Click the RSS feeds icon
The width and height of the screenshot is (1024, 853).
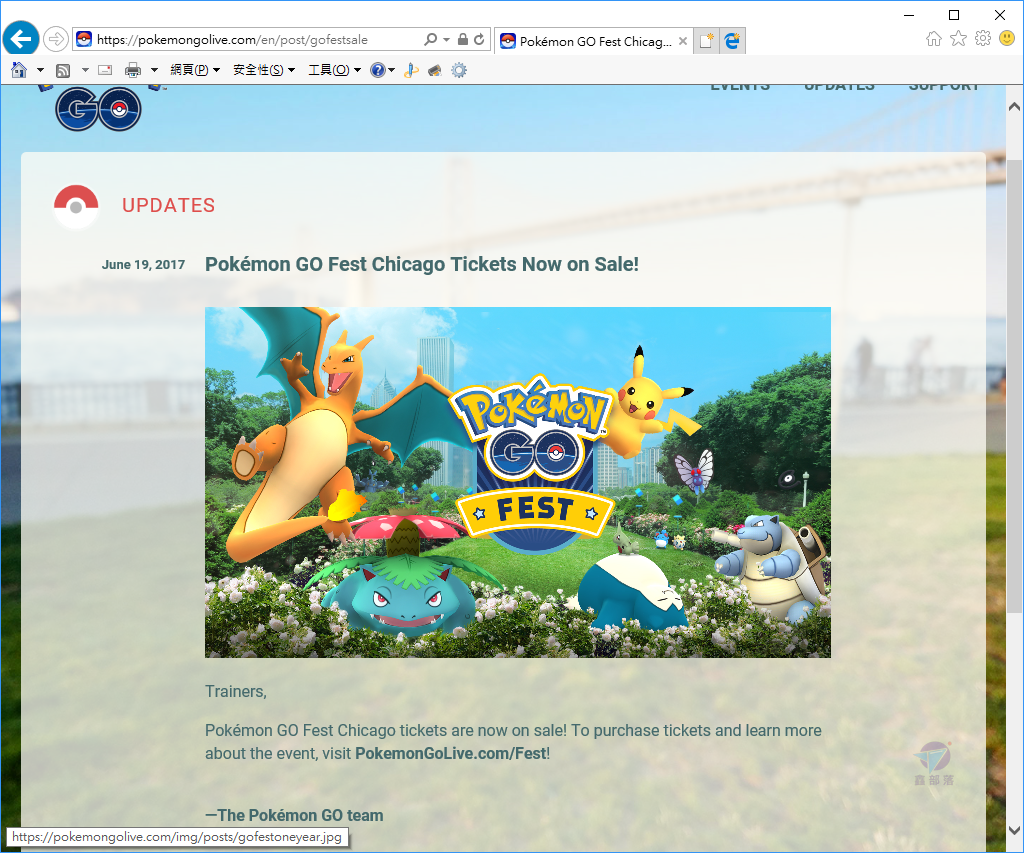(63, 70)
